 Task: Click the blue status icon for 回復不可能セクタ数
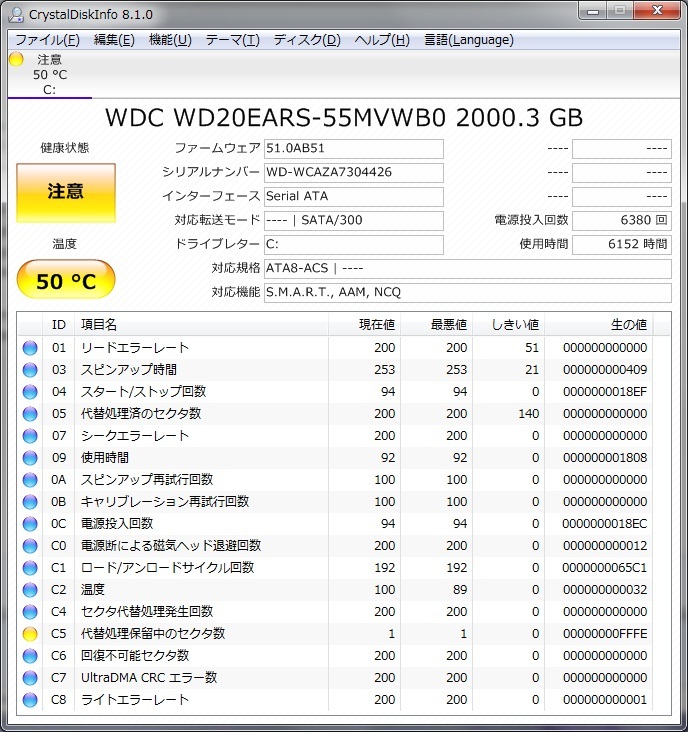tap(30, 656)
